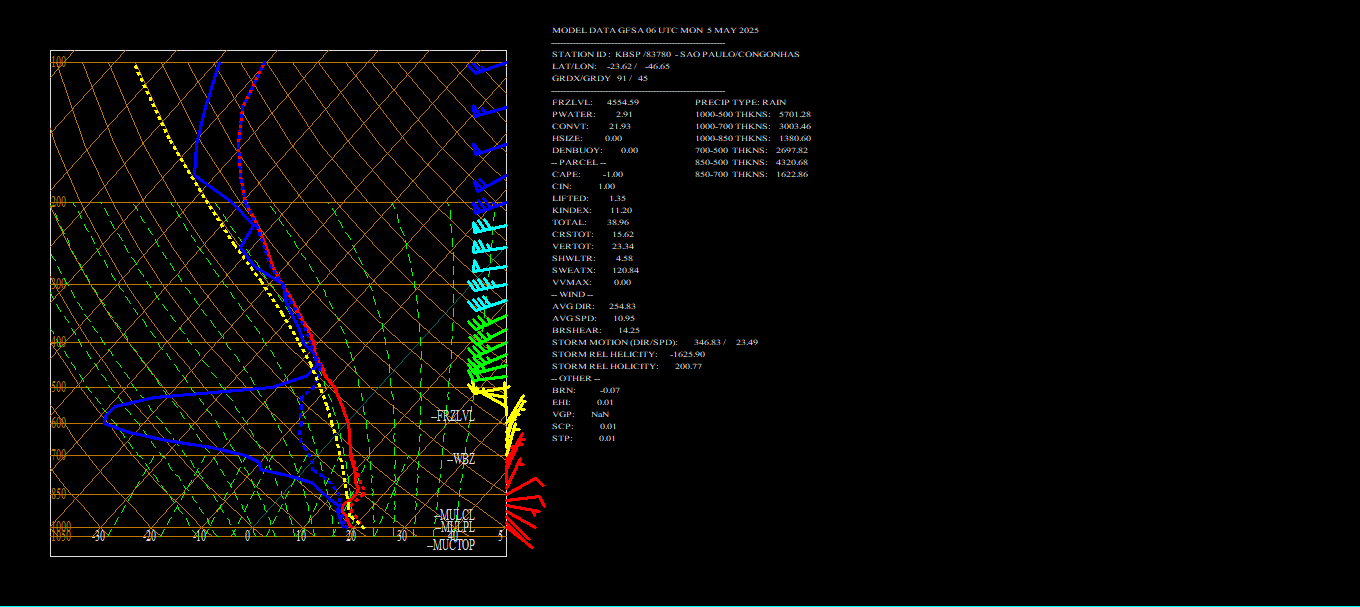Click the LIFTED value 1.35
Image resolution: width=1360 pixels, height=607 pixels.
pyautogui.click(x=617, y=198)
